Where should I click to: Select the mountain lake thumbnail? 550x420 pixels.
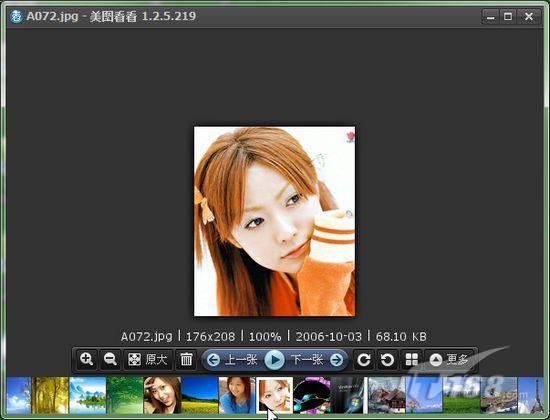88,395
